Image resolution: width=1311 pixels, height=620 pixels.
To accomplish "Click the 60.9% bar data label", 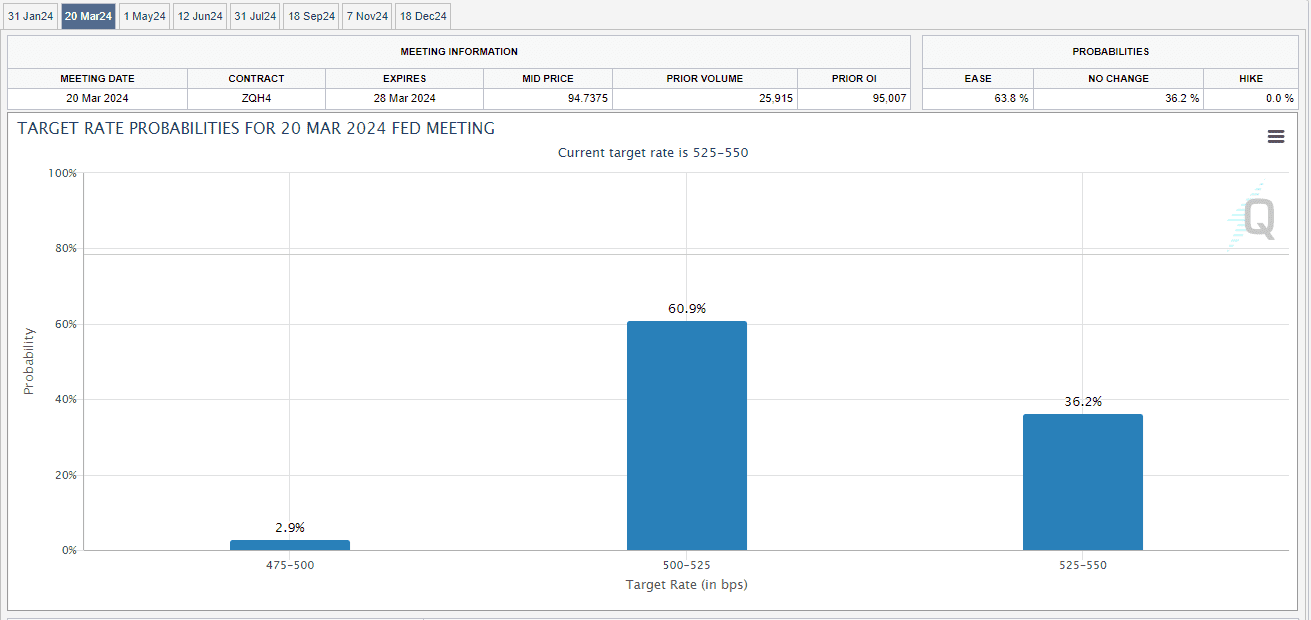I will (687, 309).
